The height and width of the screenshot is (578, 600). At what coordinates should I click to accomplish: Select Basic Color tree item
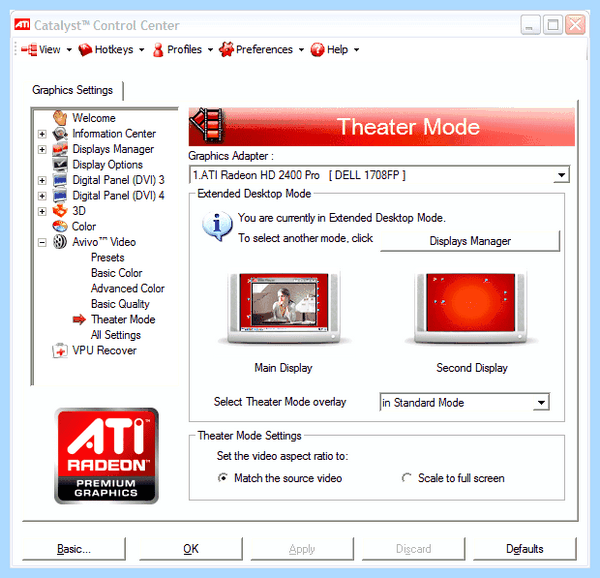pos(117,273)
